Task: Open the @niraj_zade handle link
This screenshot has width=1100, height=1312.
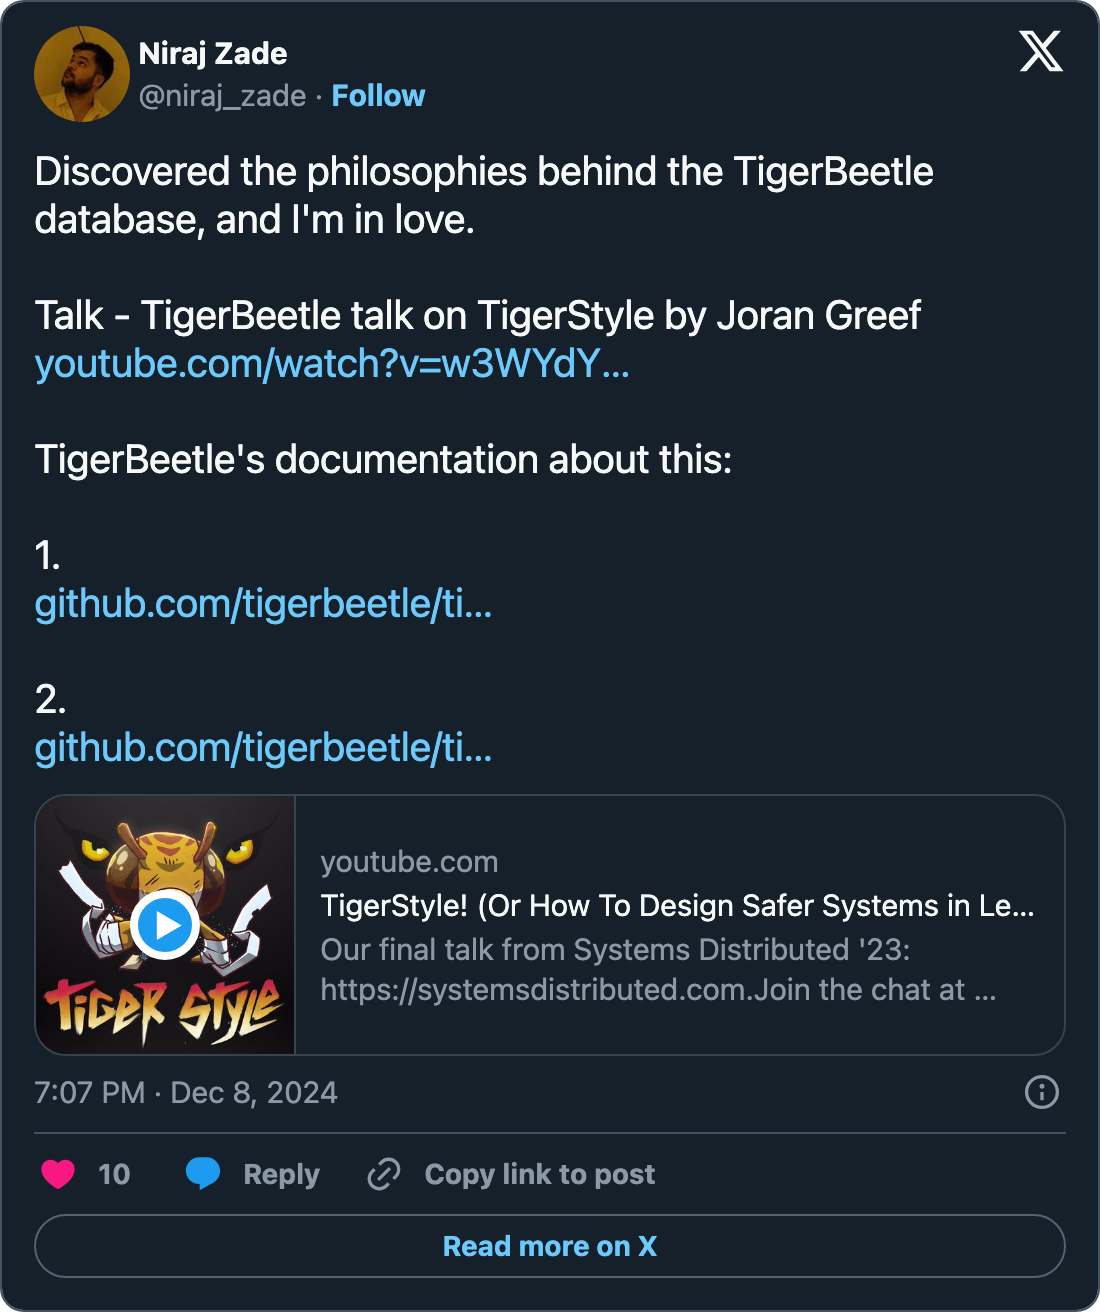Action: click(222, 96)
